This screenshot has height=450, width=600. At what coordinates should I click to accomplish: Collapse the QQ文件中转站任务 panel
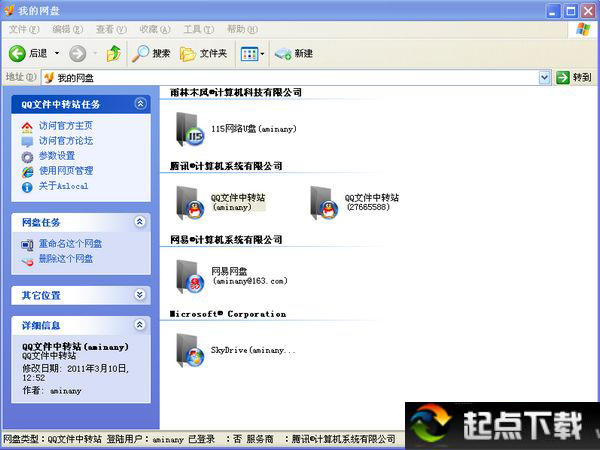coord(140,104)
